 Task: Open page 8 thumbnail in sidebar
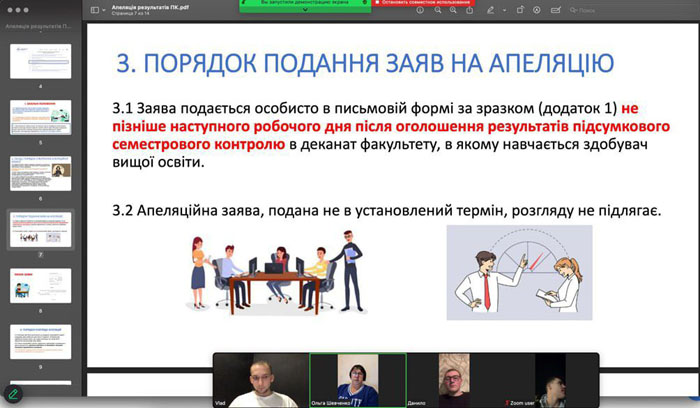click(x=41, y=287)
